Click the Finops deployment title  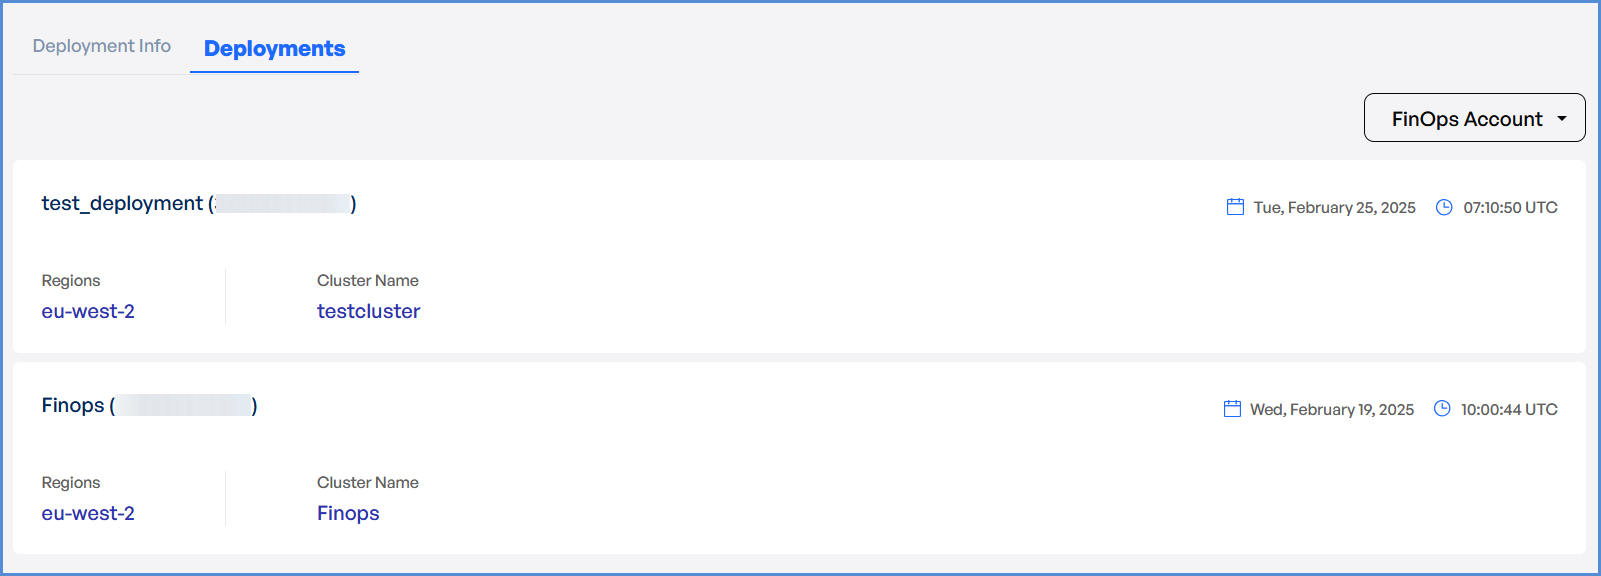(73, 405)
